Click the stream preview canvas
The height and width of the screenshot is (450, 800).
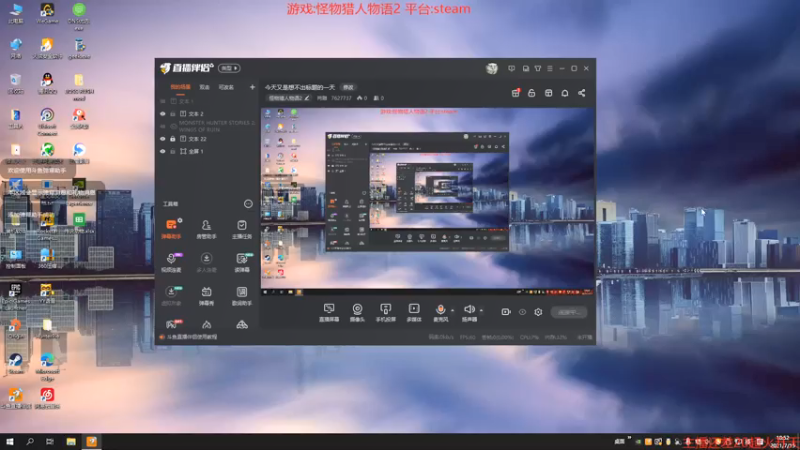point(428,202)
